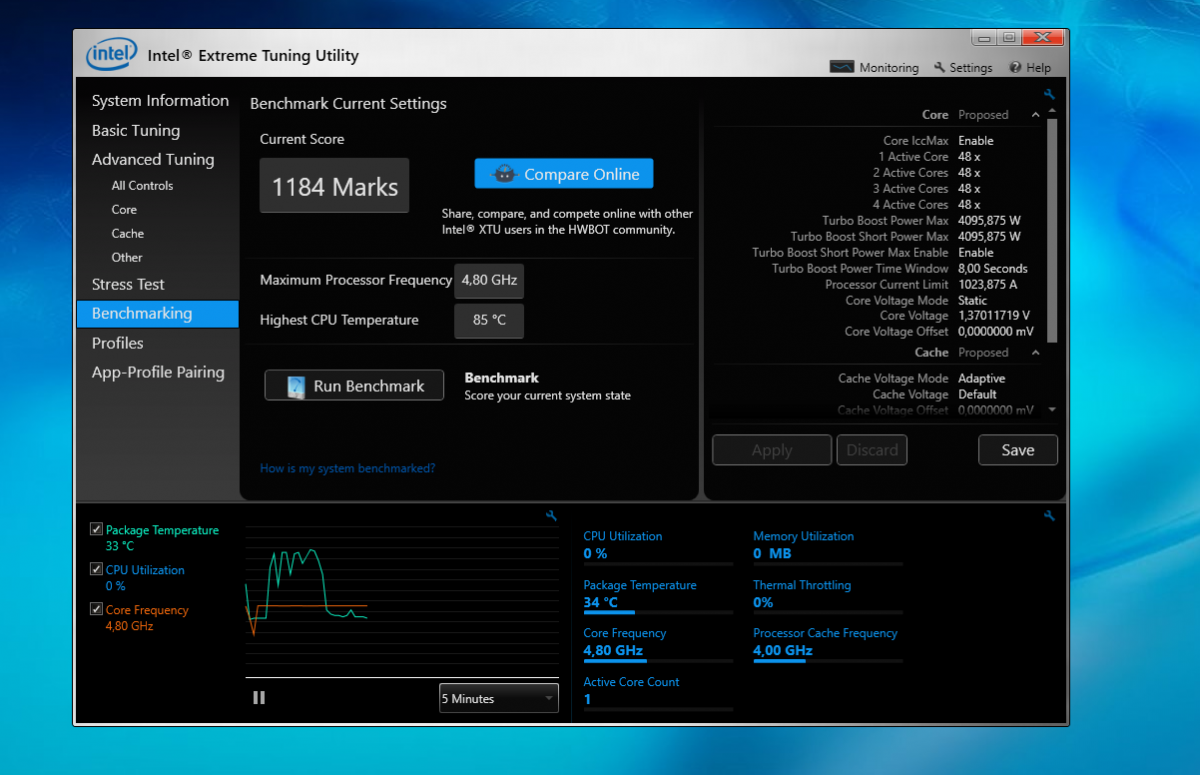Screen dimensions: 1200x775
Task: Open App-Profile Pairing
Action: [158, 372]
